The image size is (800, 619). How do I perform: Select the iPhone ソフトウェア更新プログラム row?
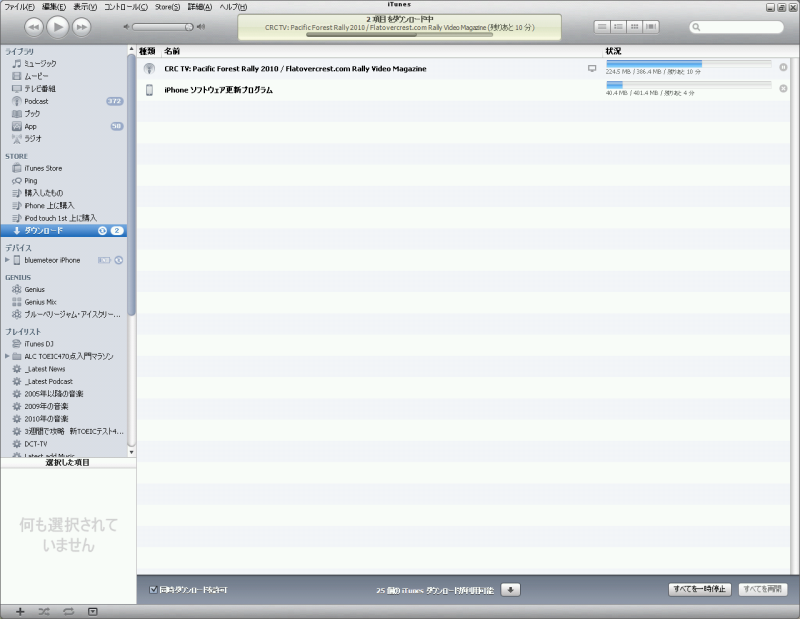point(463,90)
